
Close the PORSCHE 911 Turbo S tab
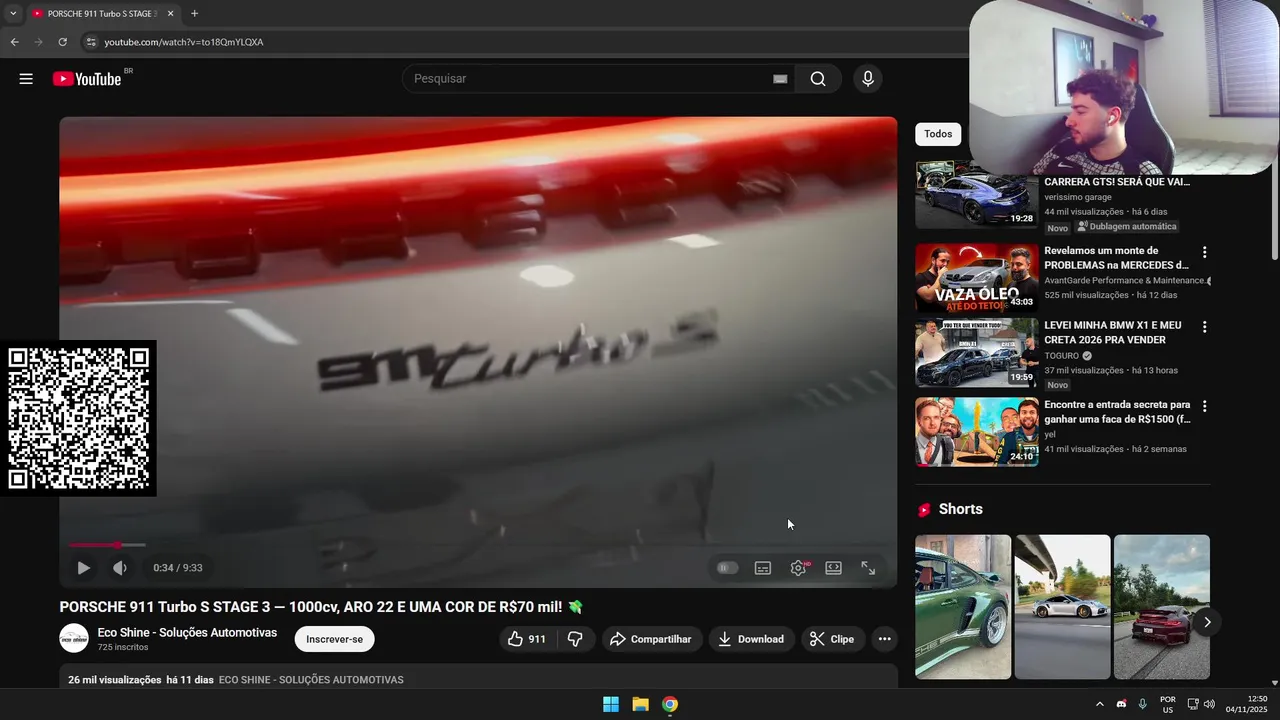coord(170,14)
